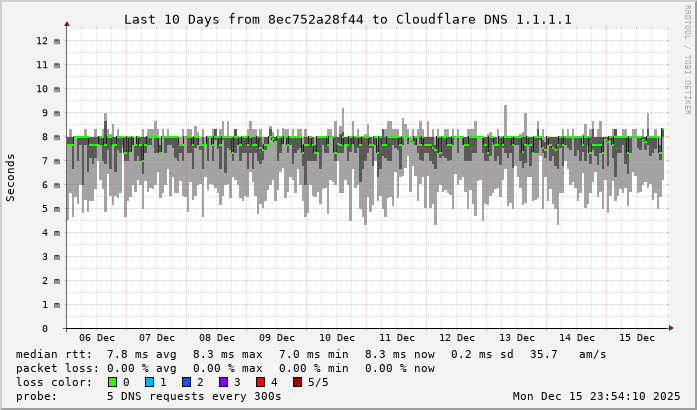Click the red 4 loss color swatch
697x410 pixels.
(x=259, y=382)
